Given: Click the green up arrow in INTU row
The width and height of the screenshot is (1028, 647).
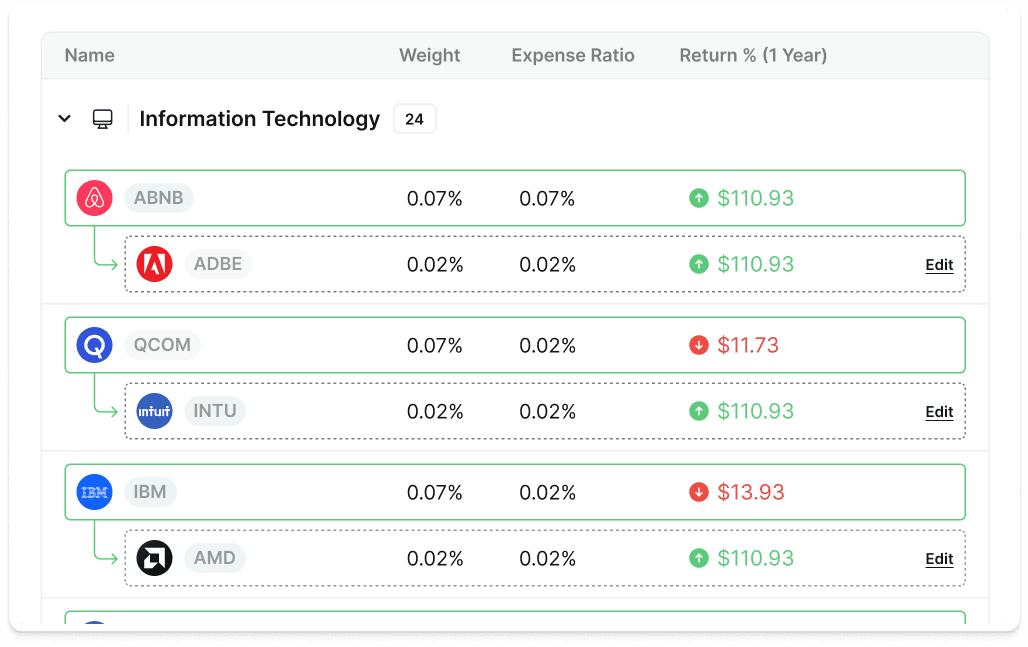Looking at the screenshot, I should pos(699,411).
